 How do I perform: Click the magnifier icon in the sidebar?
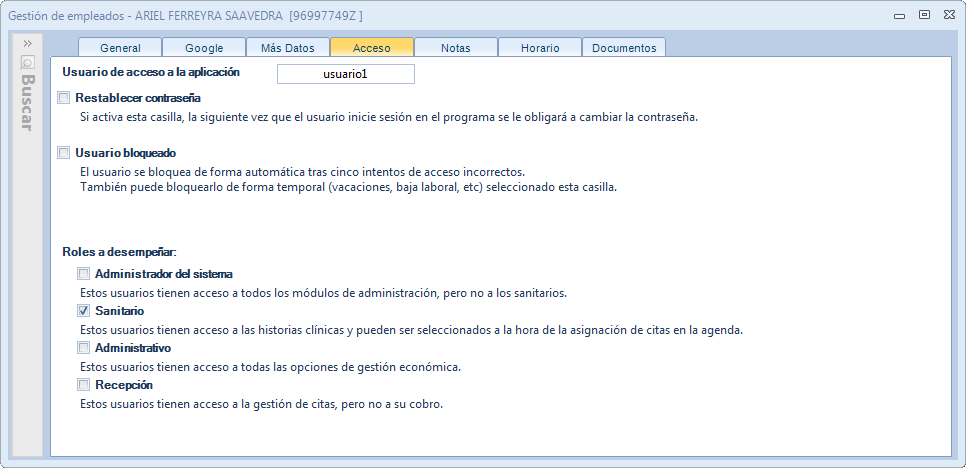28,61
